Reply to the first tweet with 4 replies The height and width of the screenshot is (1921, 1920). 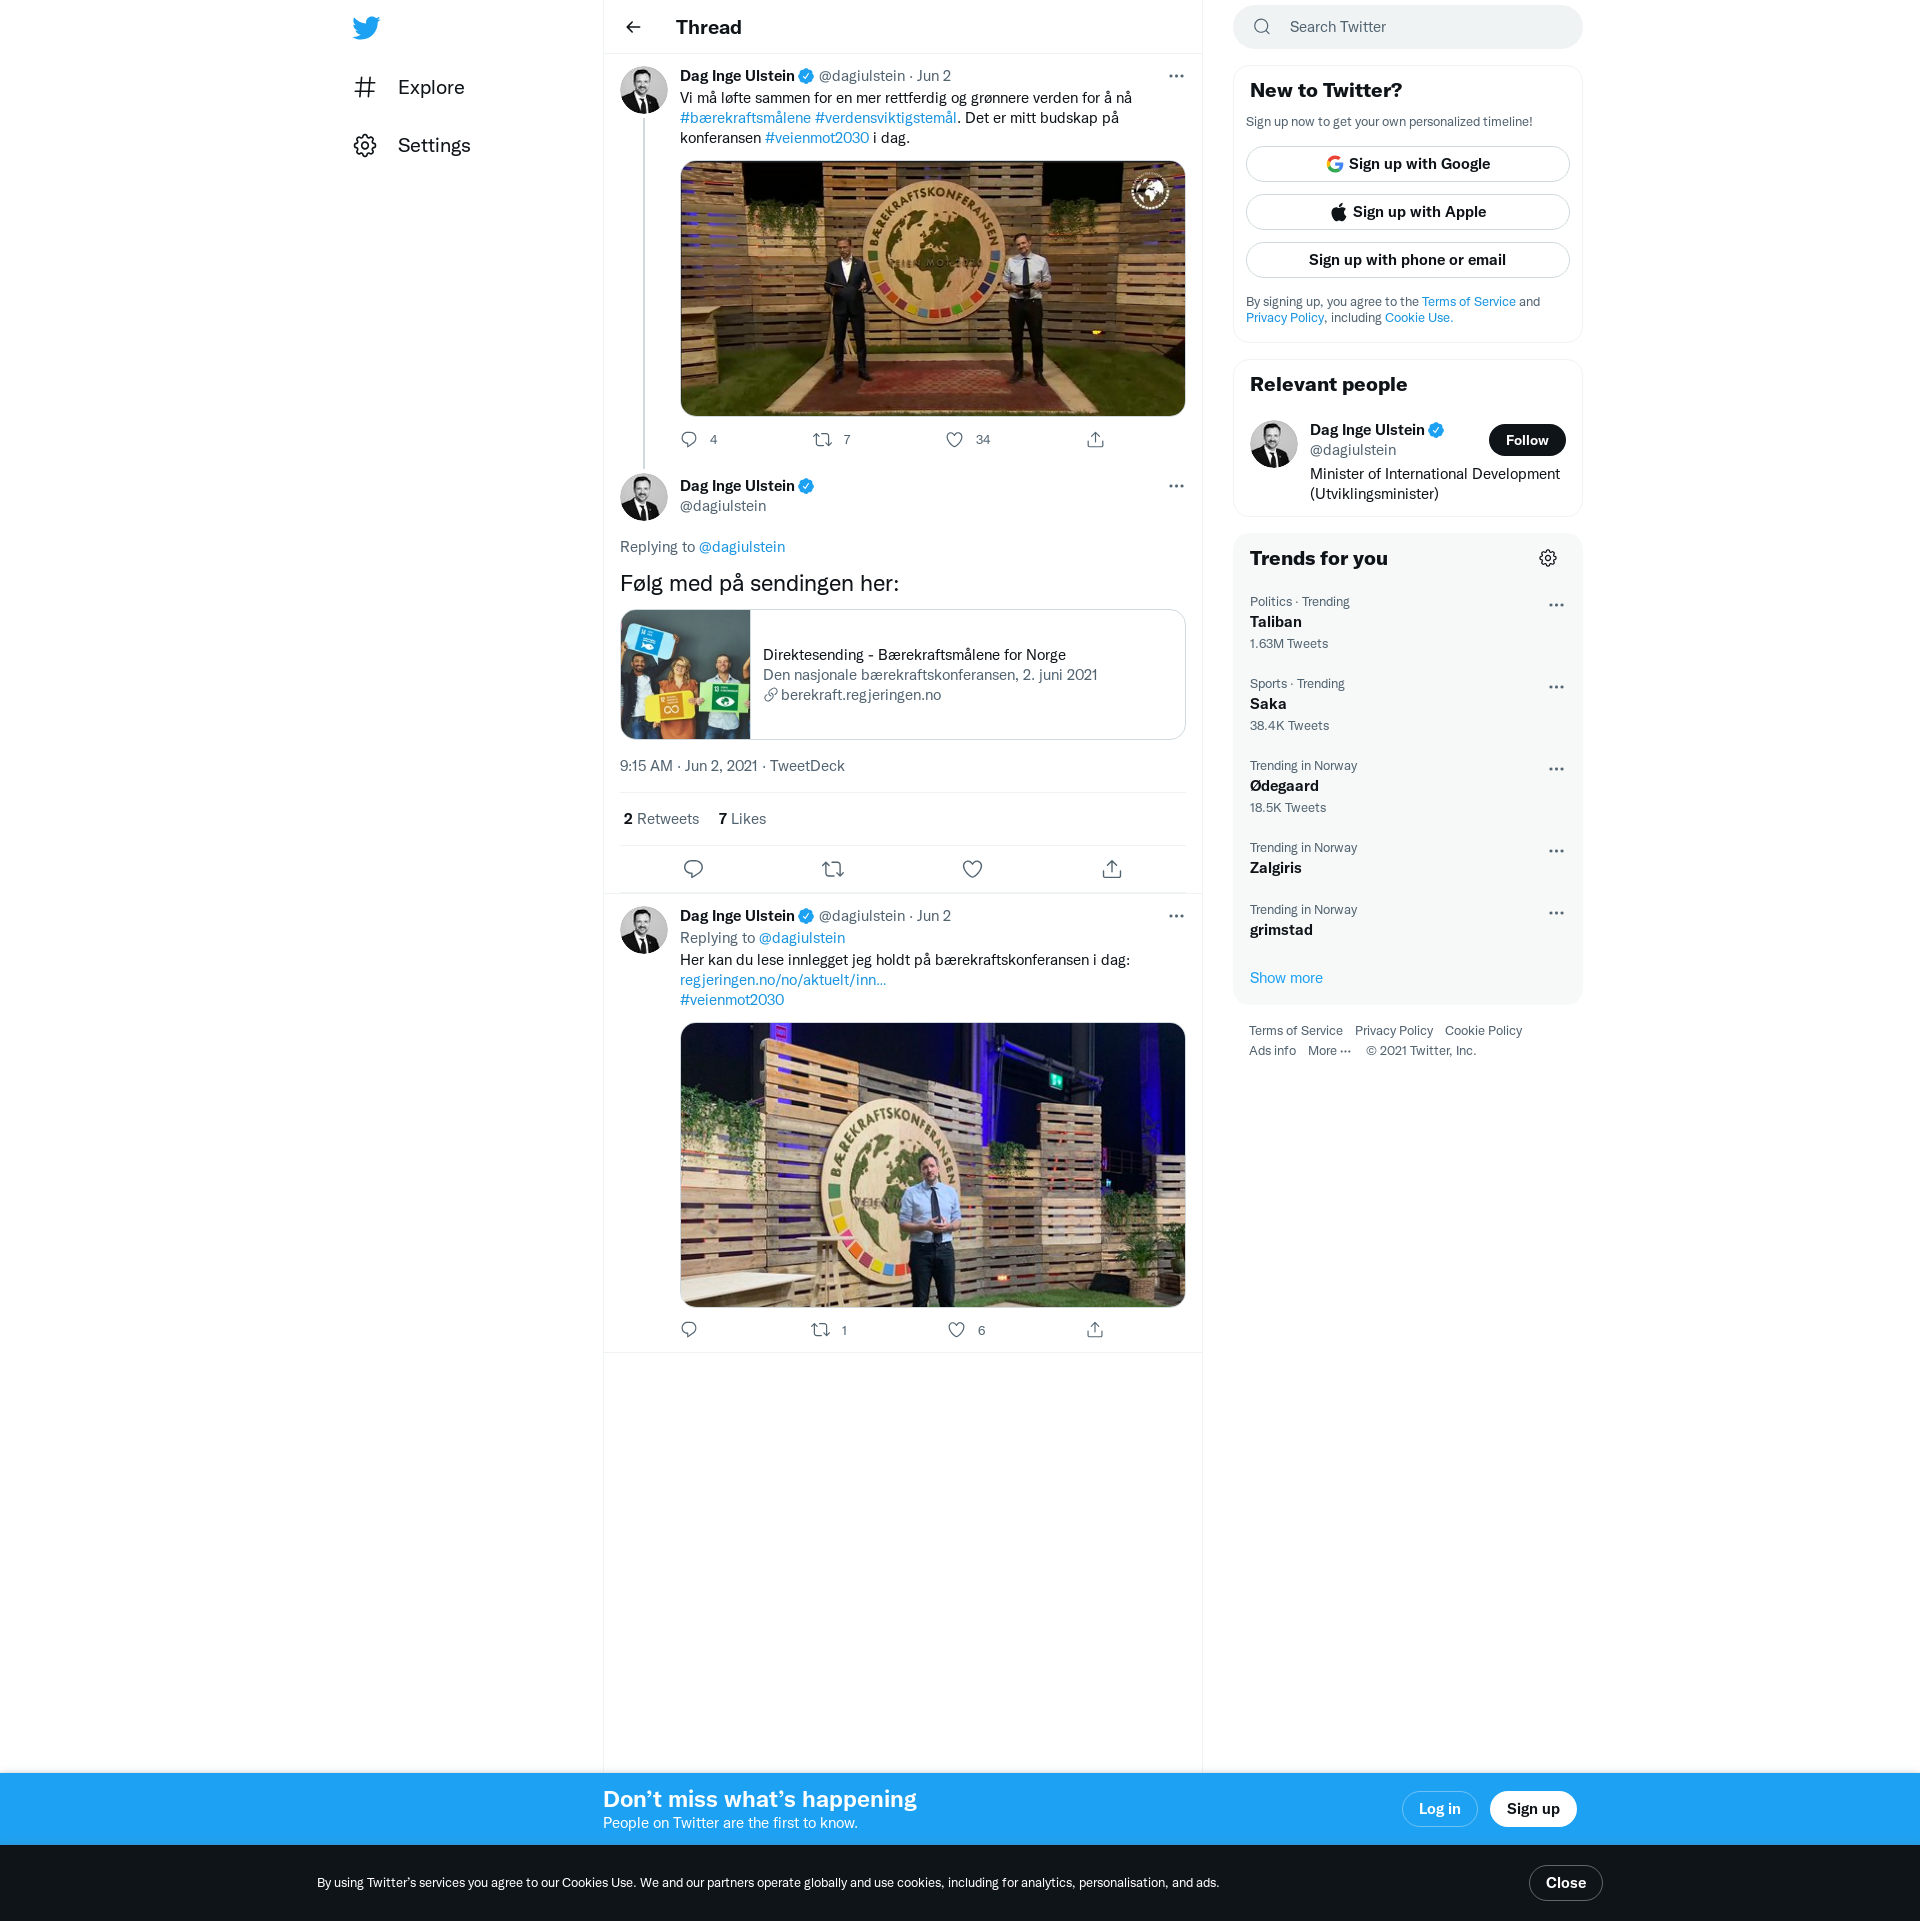[689, 440]
